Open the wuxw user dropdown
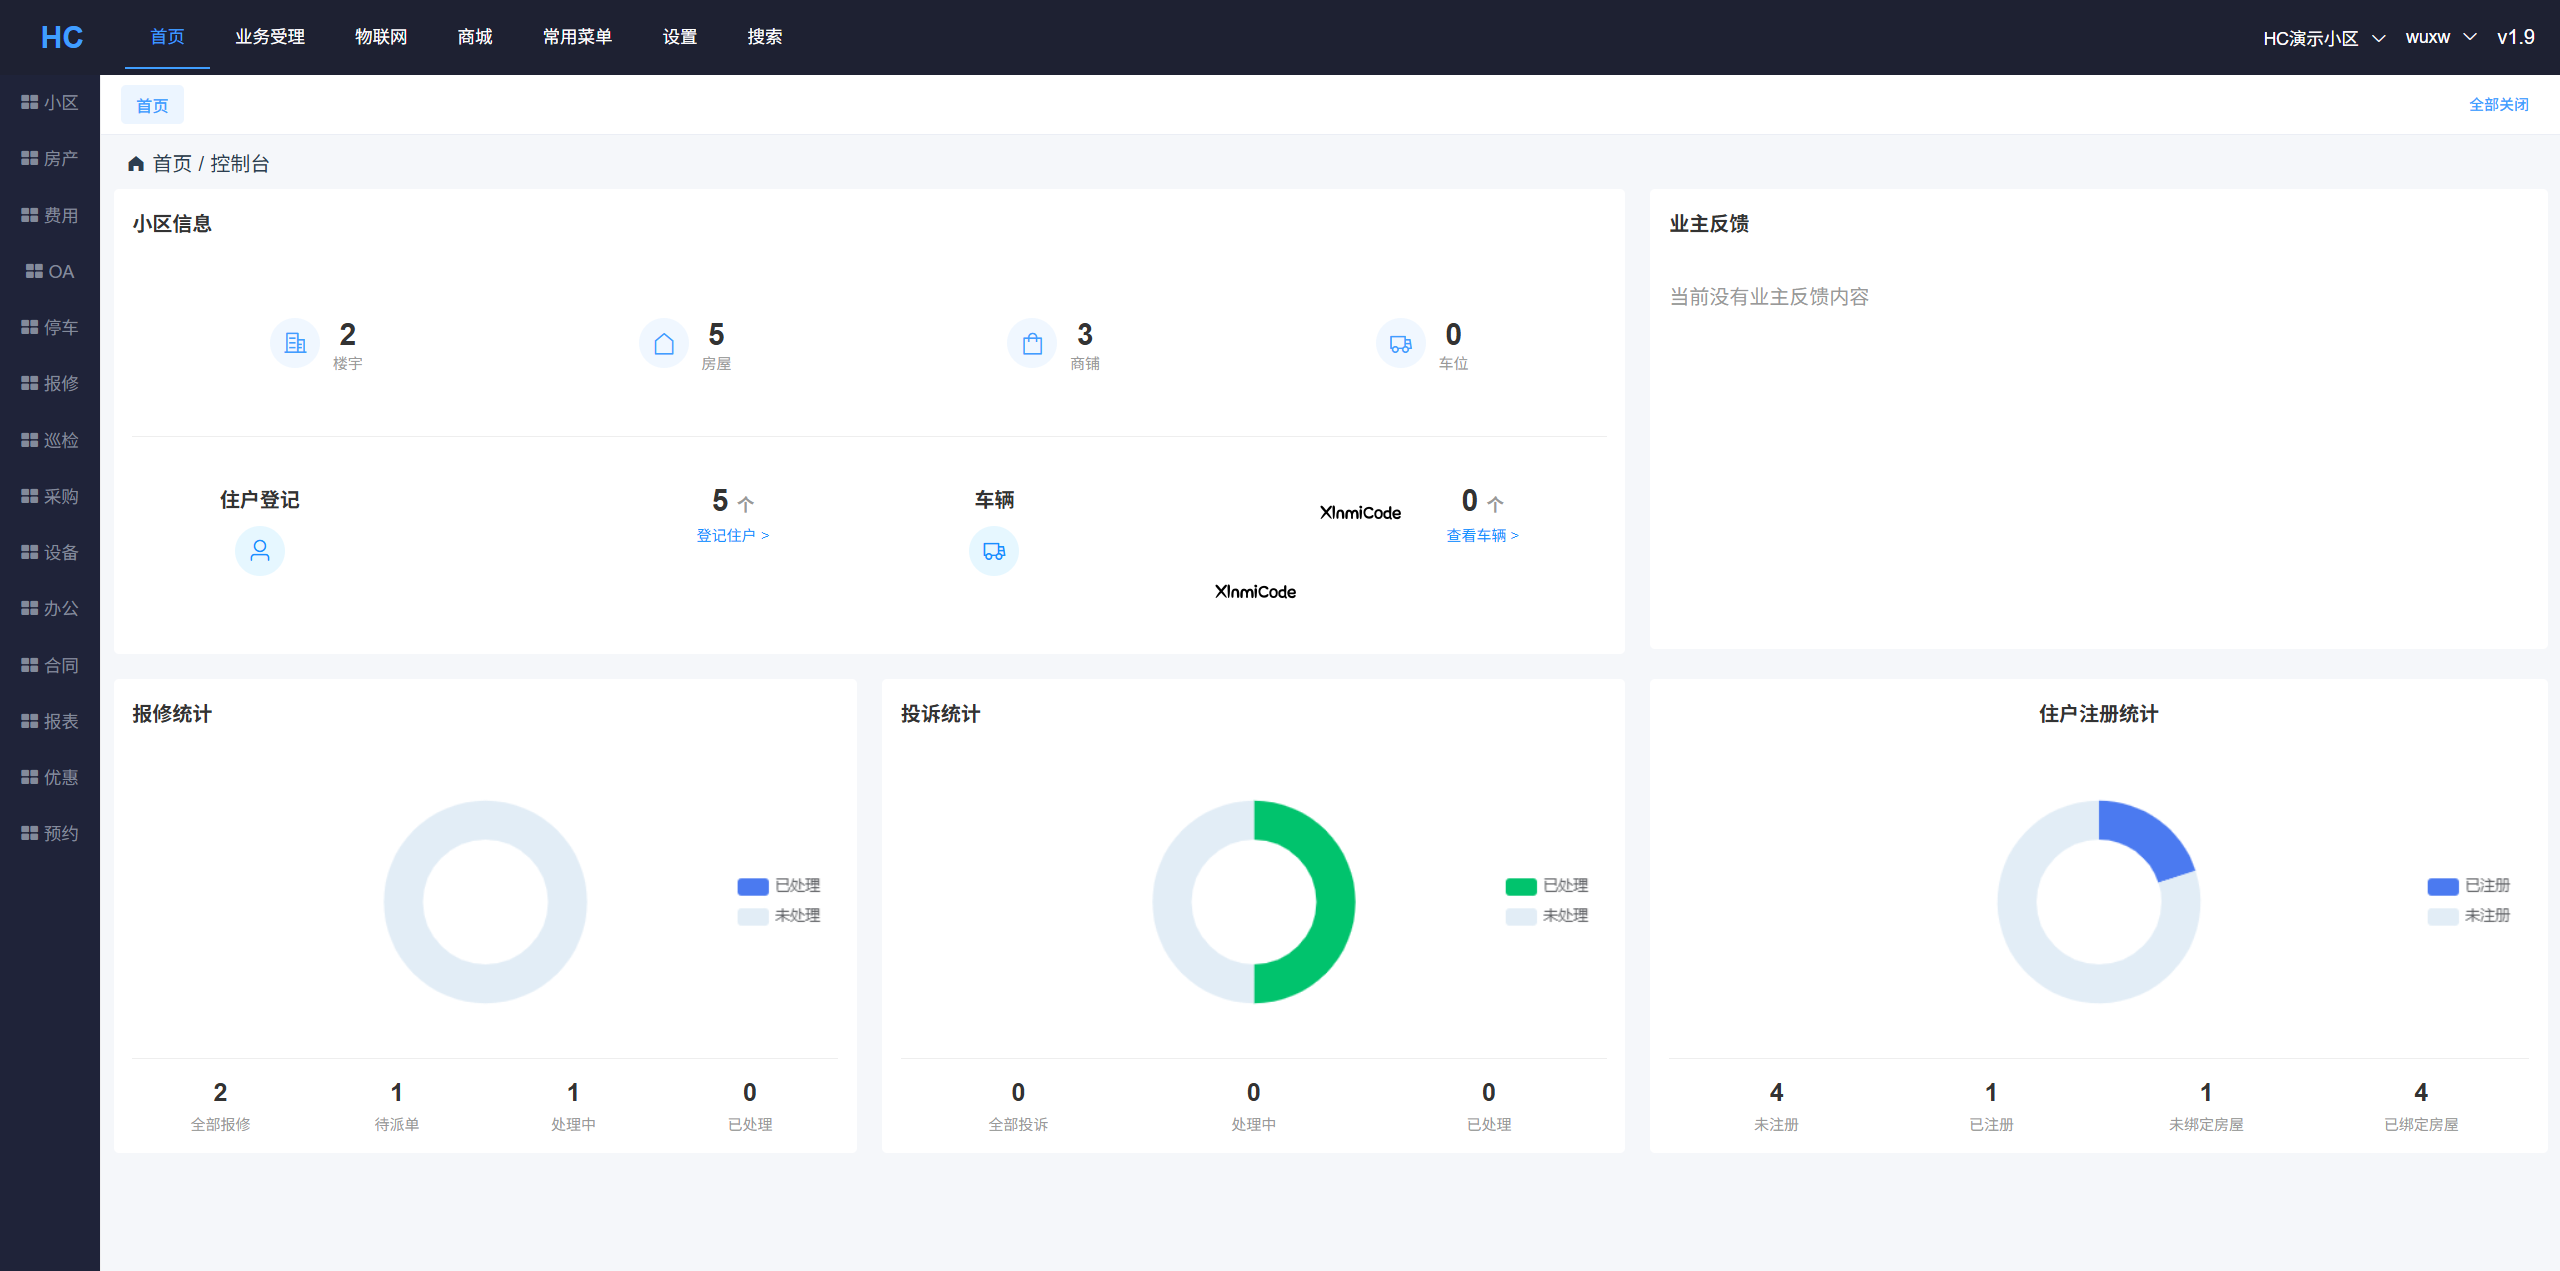This screenshot has height=1271, width=2560. (2440, 38)
